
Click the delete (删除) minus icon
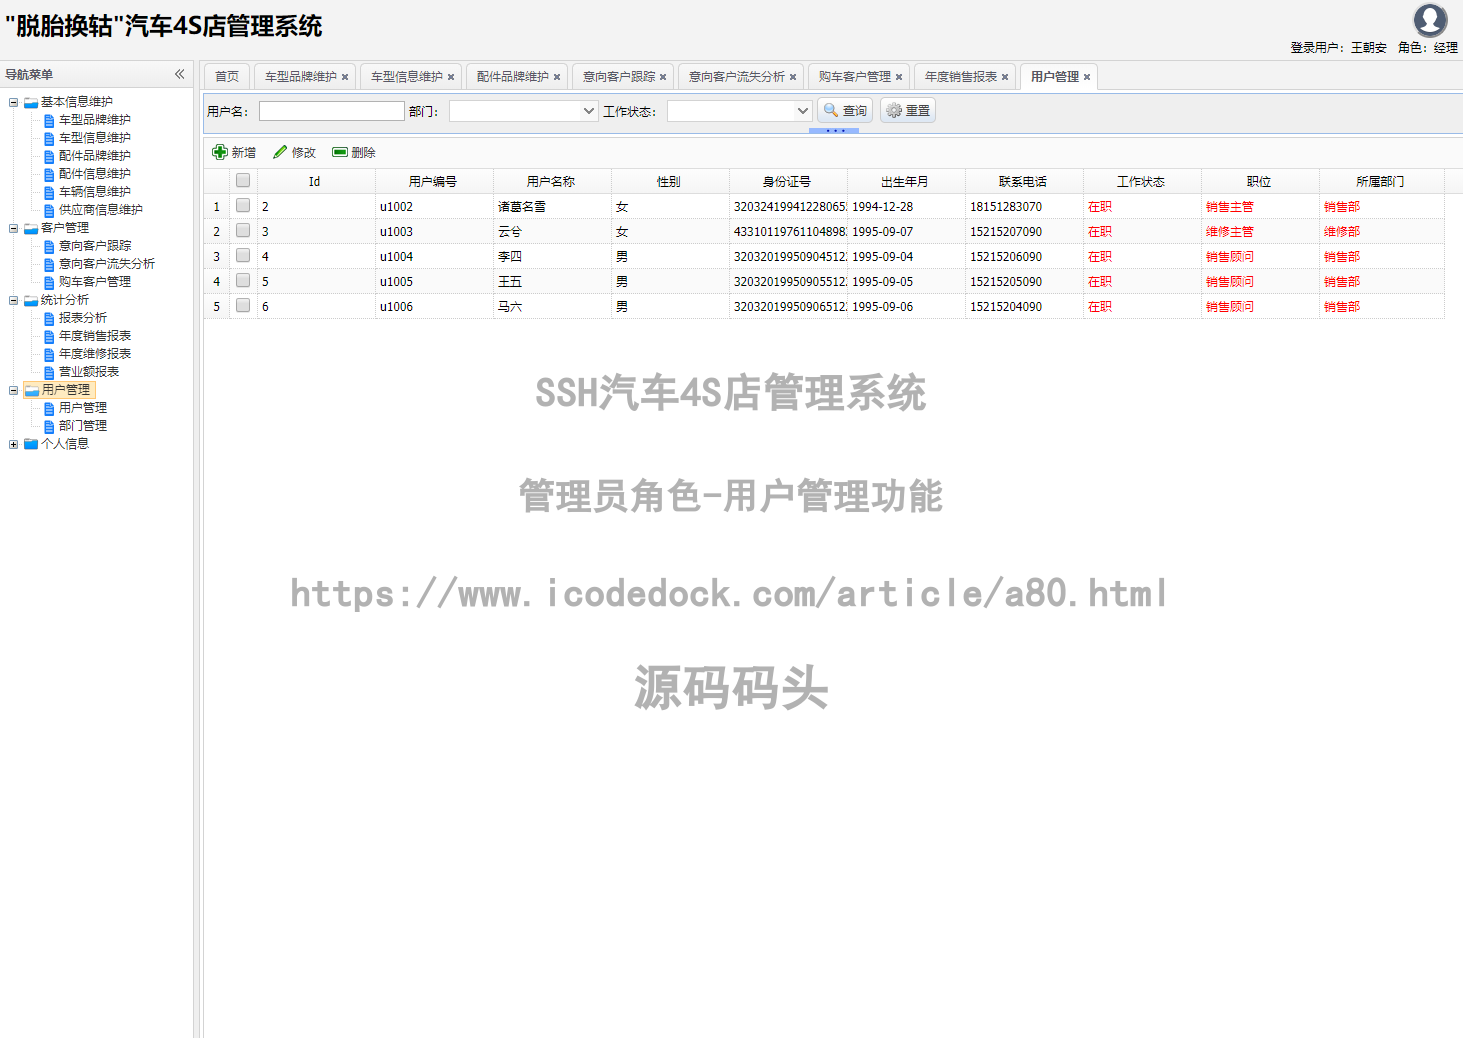[340, 152]
